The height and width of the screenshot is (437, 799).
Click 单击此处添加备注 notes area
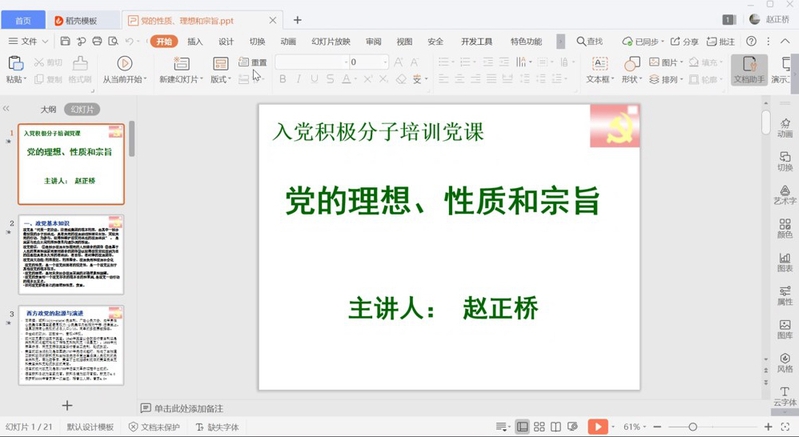[x=188, y=408]
